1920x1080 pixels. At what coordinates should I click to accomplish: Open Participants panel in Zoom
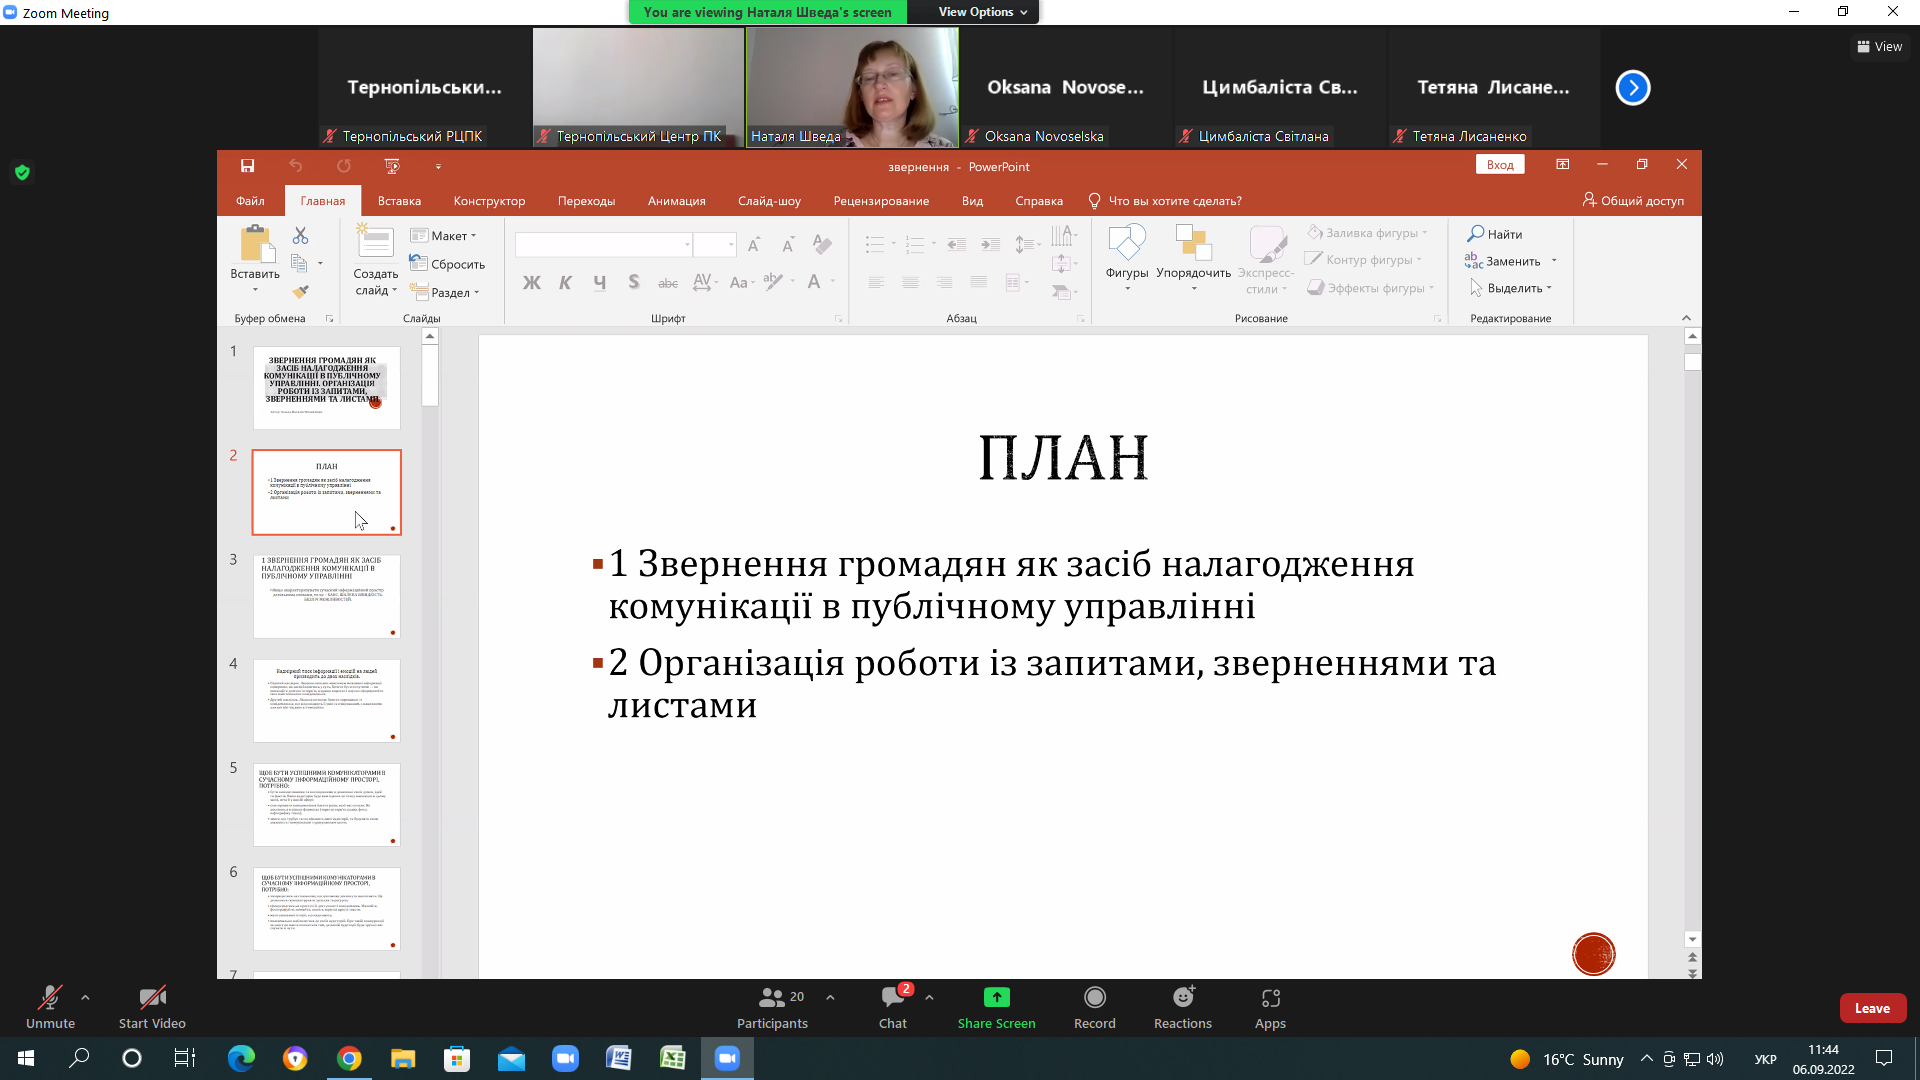[x=772, y=1007]
